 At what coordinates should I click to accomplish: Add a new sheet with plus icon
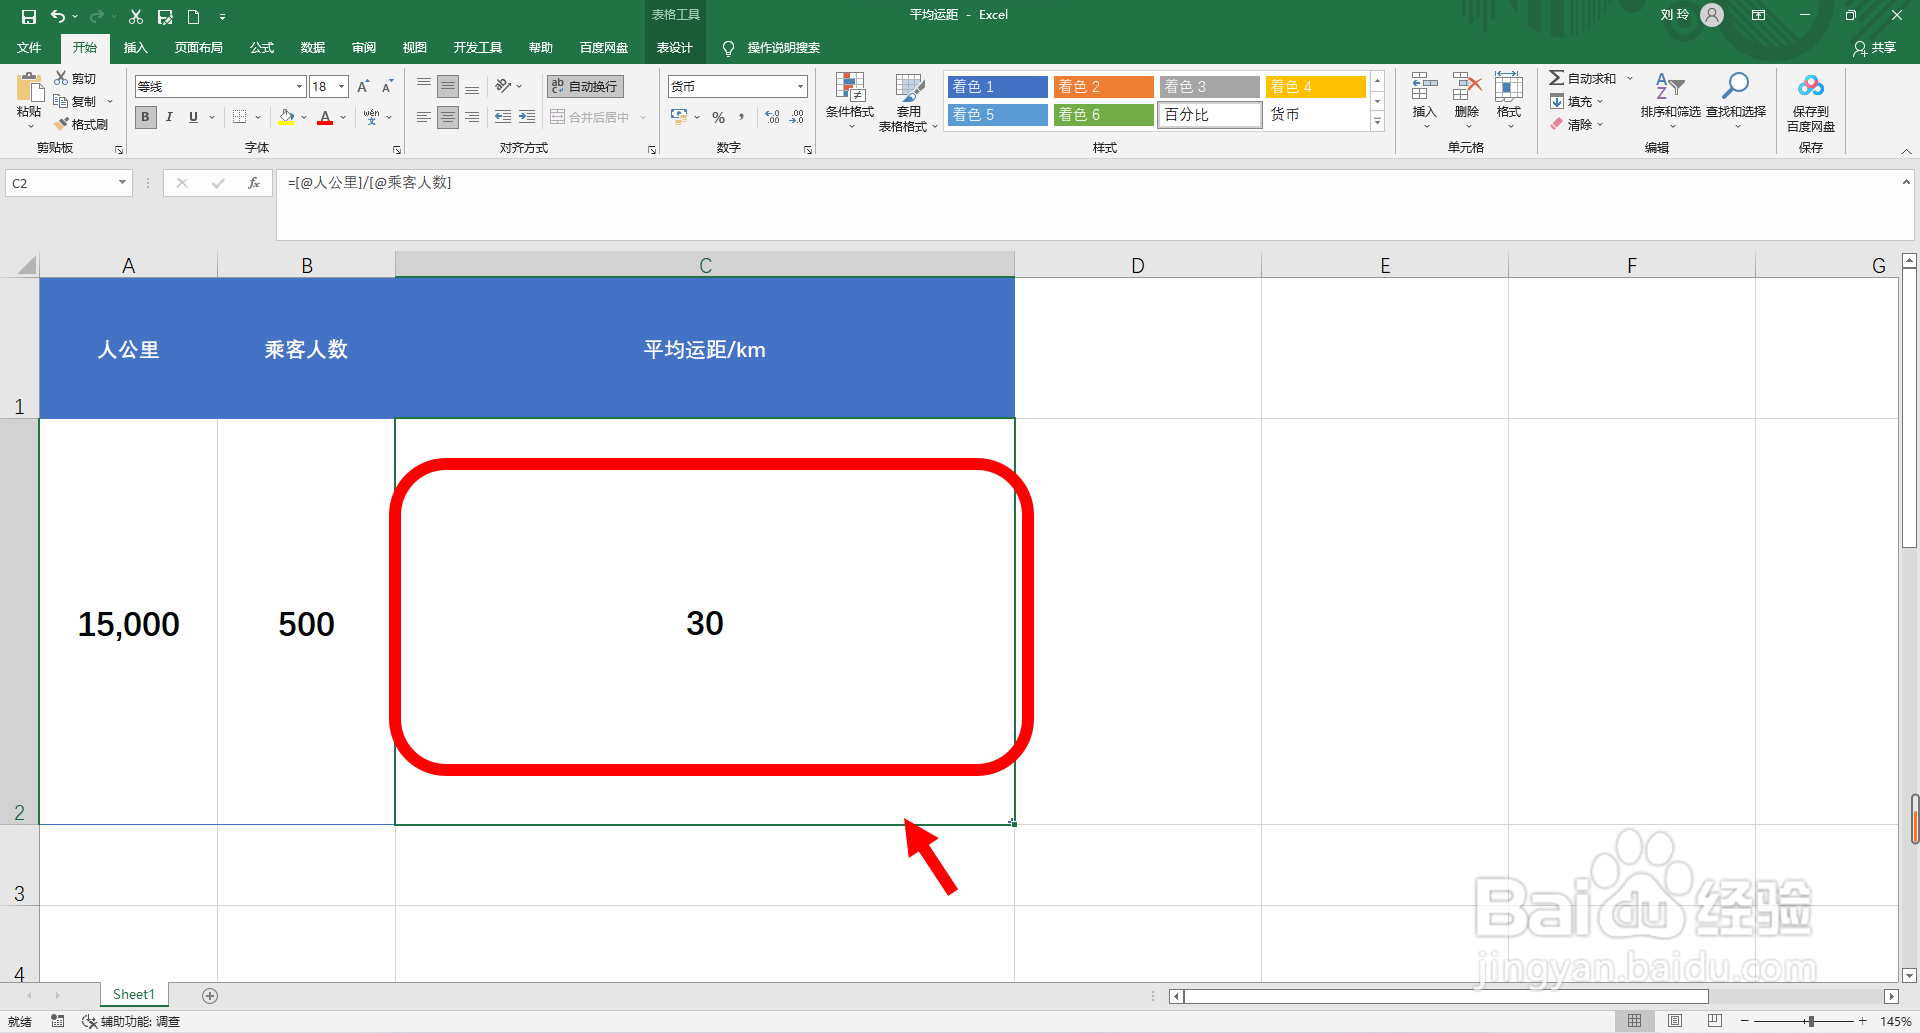tap(210, 995)
